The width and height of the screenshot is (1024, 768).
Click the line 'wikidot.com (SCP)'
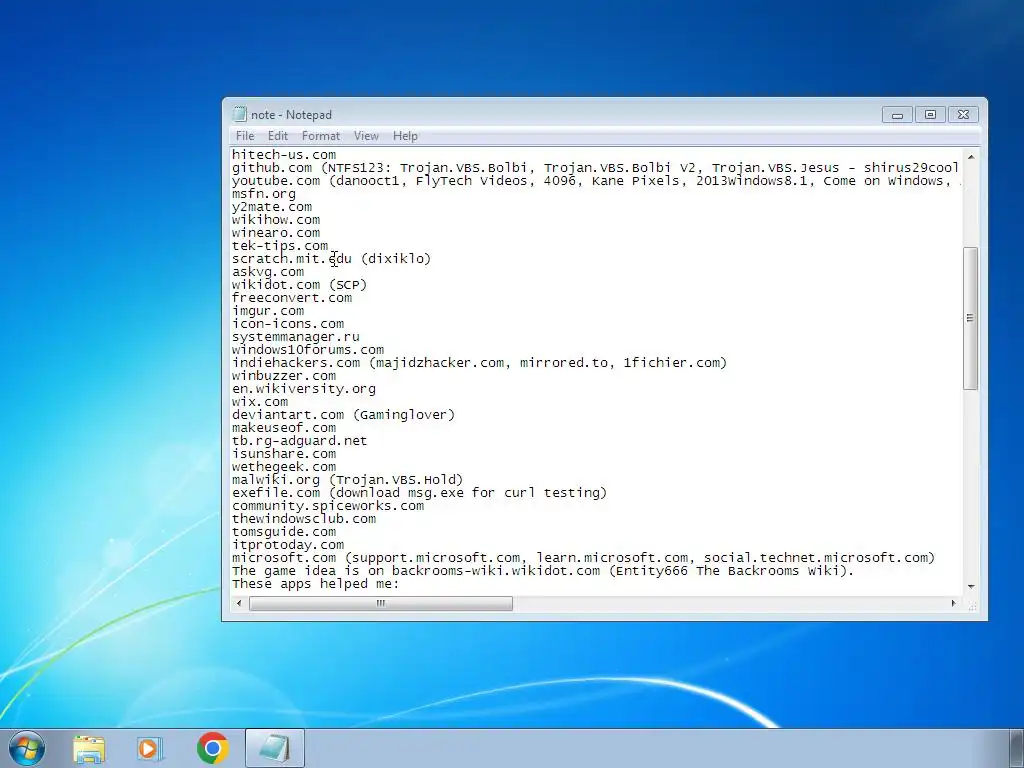click(x=300, y=285)
